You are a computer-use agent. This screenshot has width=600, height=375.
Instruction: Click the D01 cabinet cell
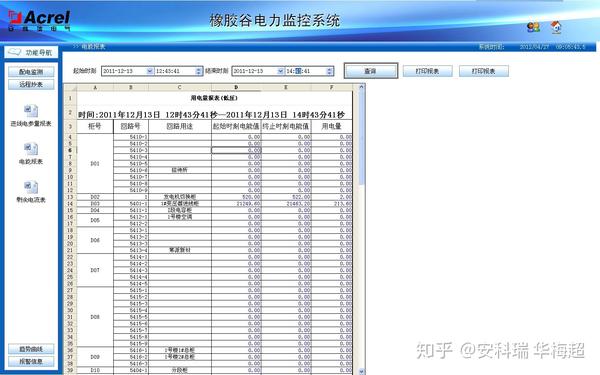coord(95,163)
